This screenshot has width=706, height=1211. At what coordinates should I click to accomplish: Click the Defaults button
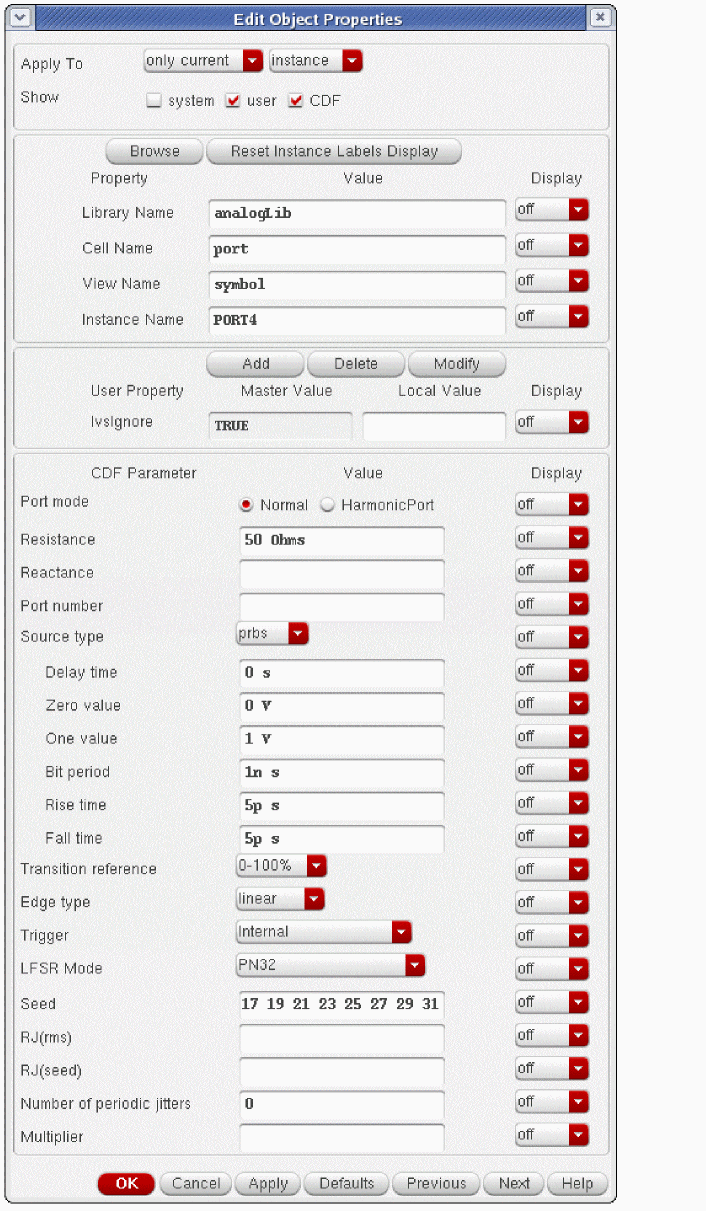pyautogui.click(x=346, y=1184)
